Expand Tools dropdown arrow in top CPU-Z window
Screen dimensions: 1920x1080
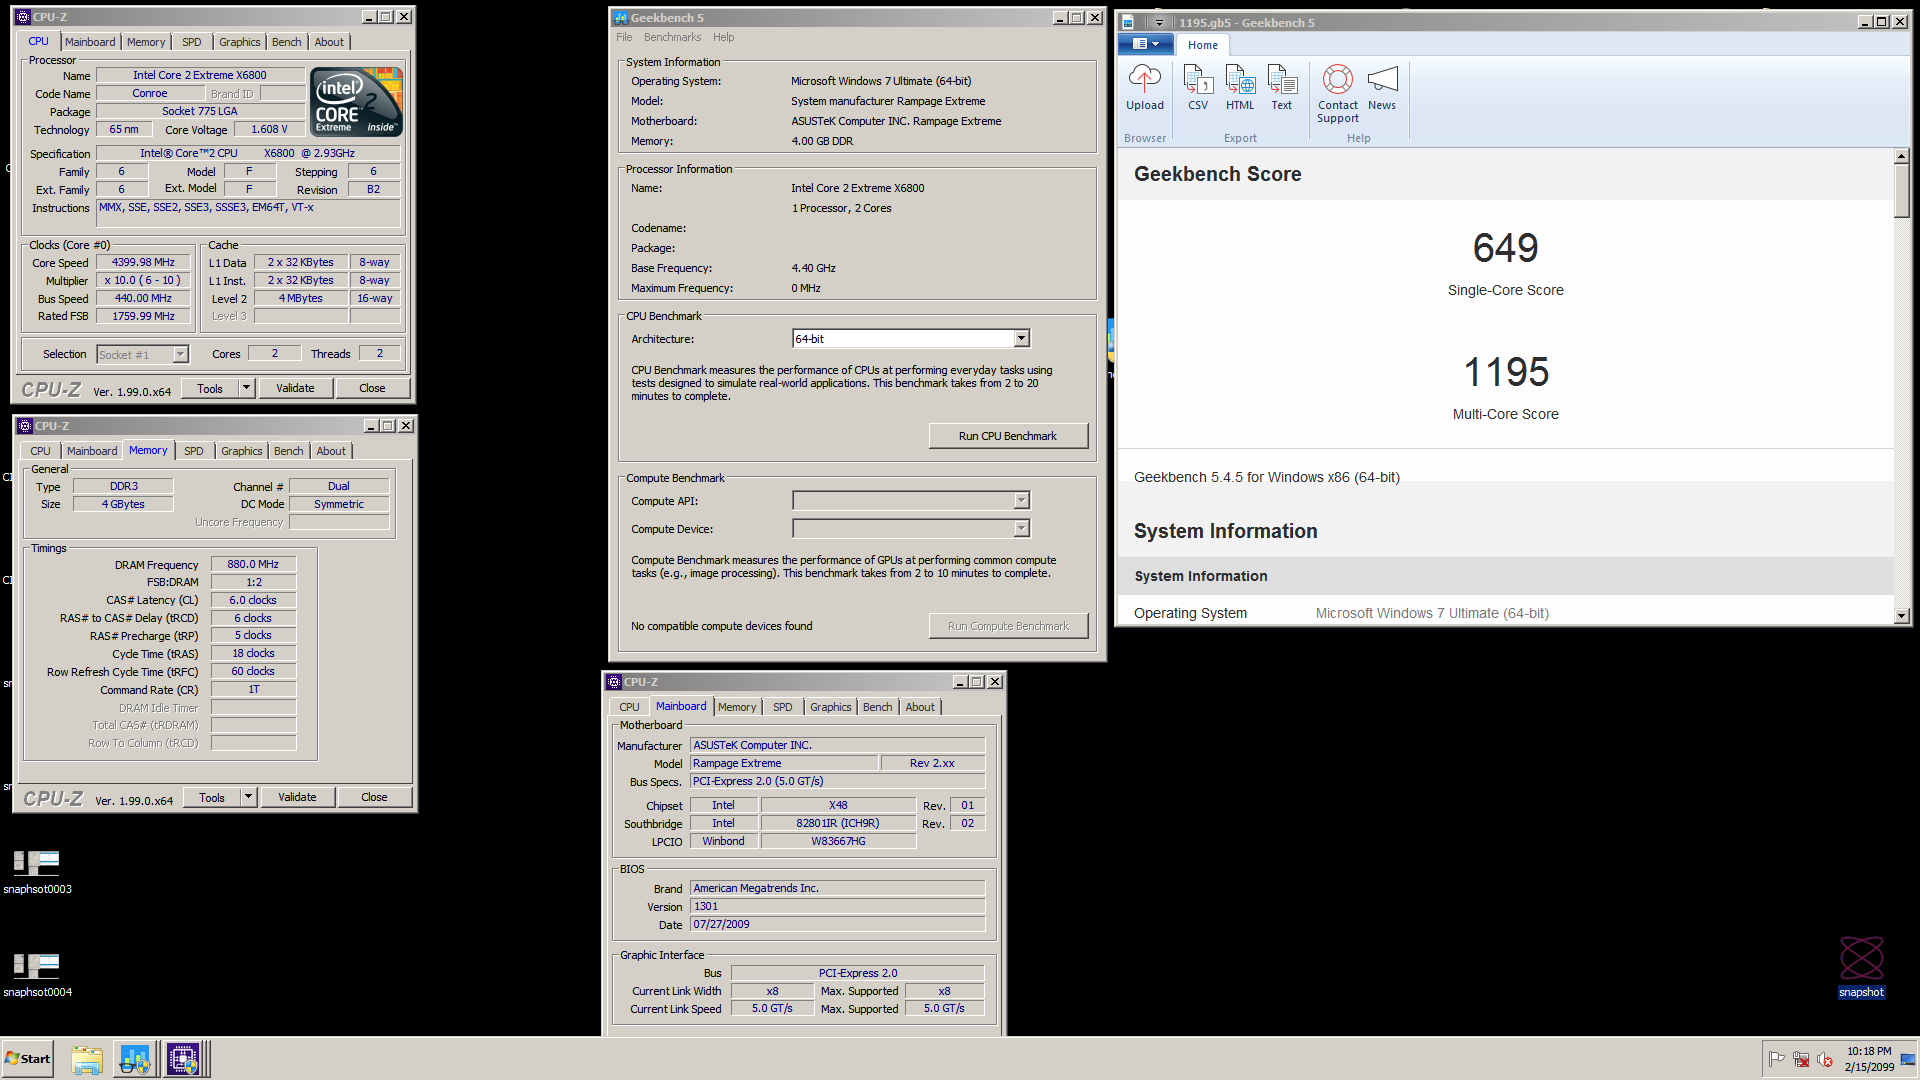(246, 388)
